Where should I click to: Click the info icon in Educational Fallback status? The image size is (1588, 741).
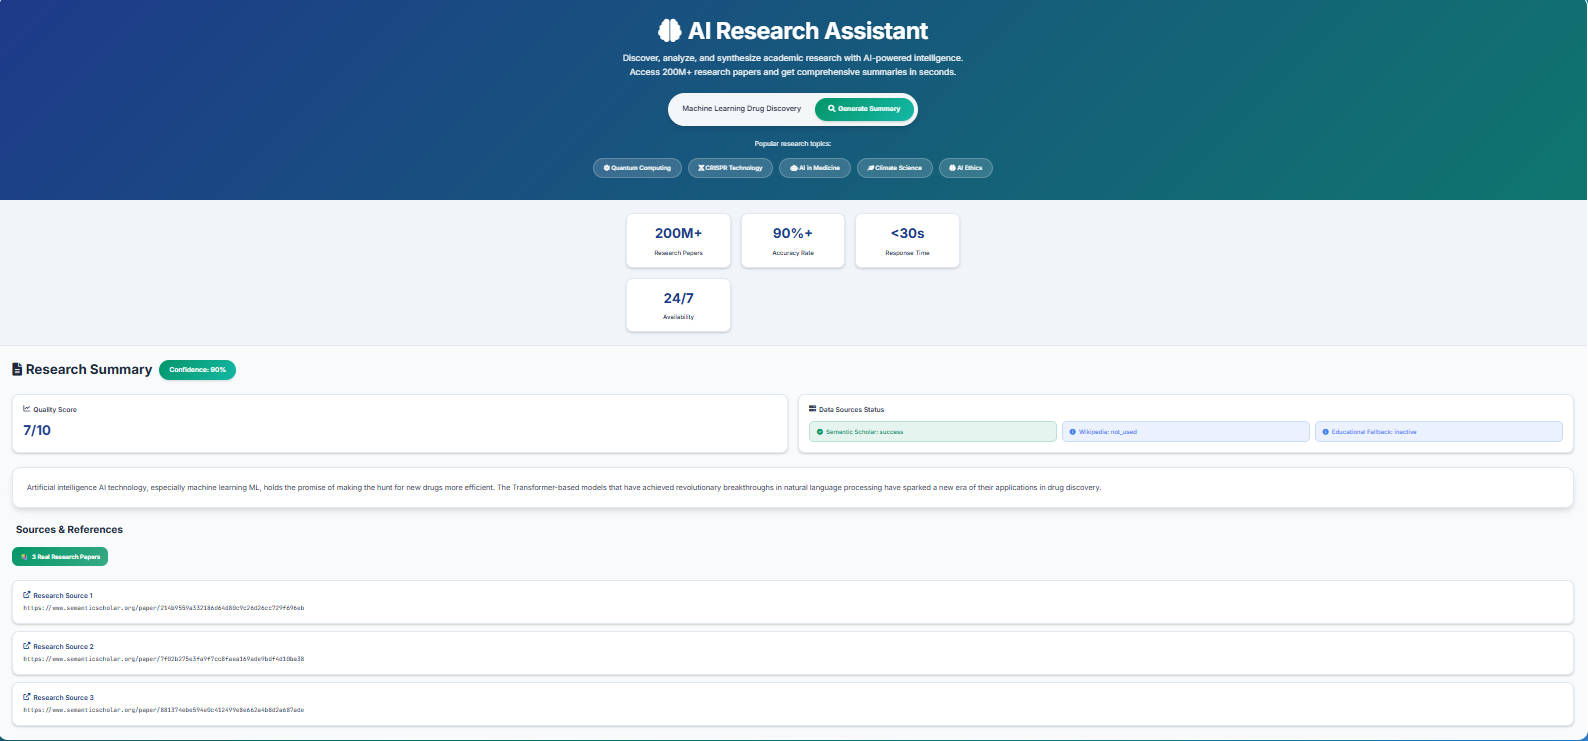click(x=1326, y=432)
